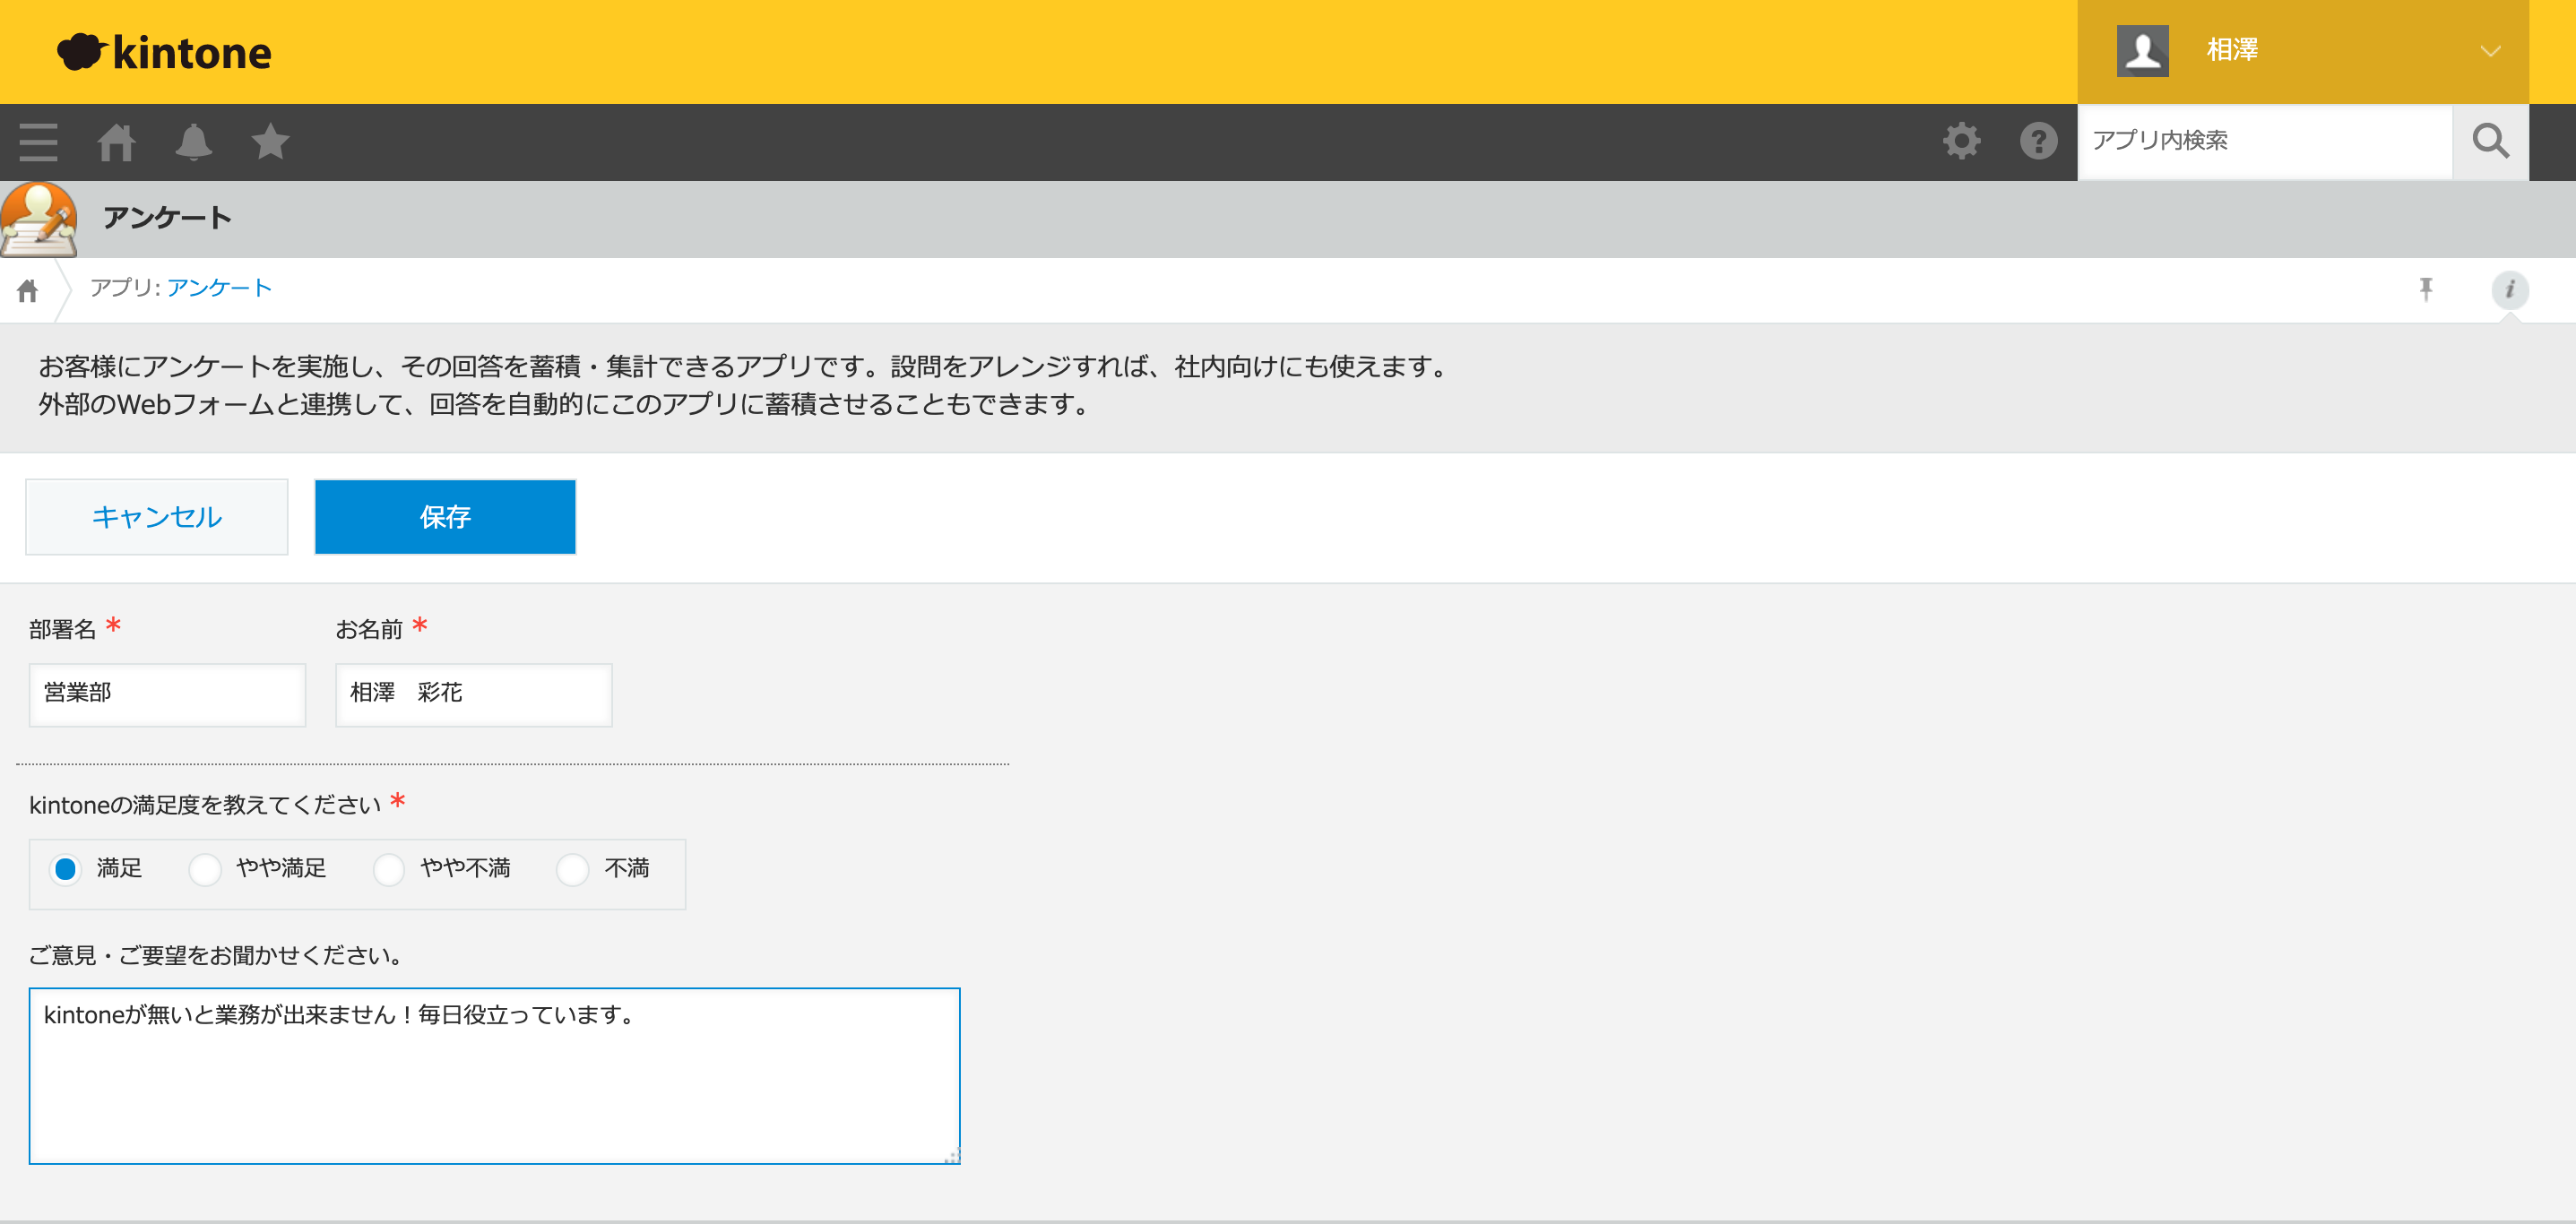Click description line starting お客様にアンケートを実施し
The image size is (2576, 1224).
[x=745, y=367]
